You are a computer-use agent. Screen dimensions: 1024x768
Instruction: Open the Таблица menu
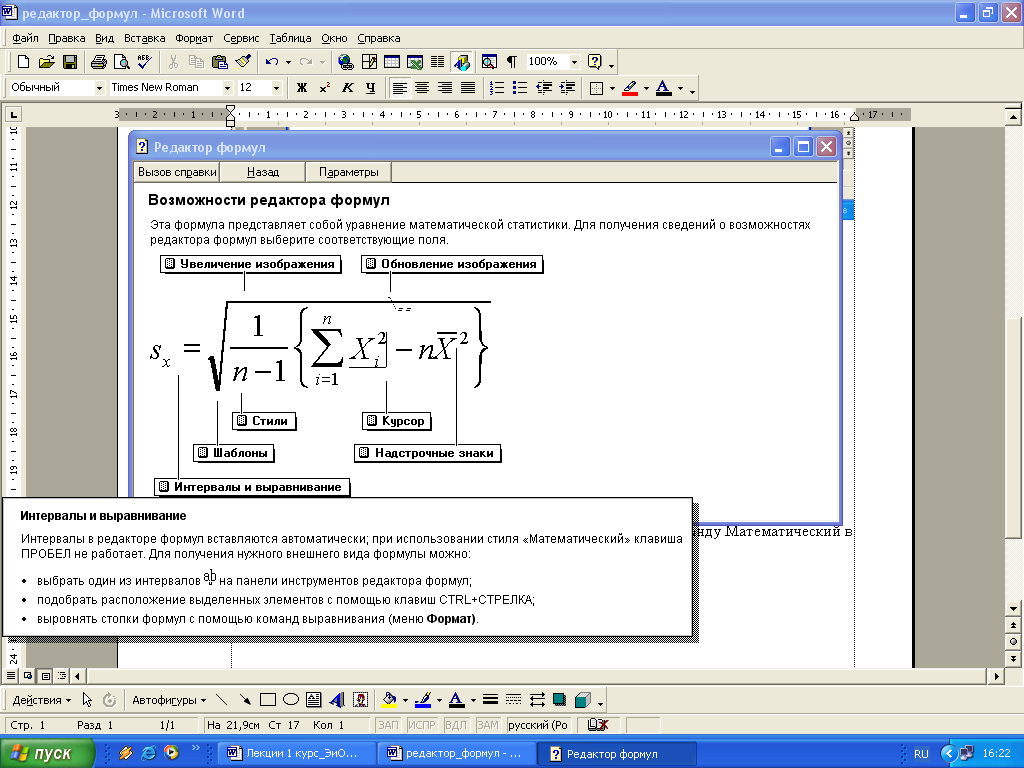(x=290, y=38)
